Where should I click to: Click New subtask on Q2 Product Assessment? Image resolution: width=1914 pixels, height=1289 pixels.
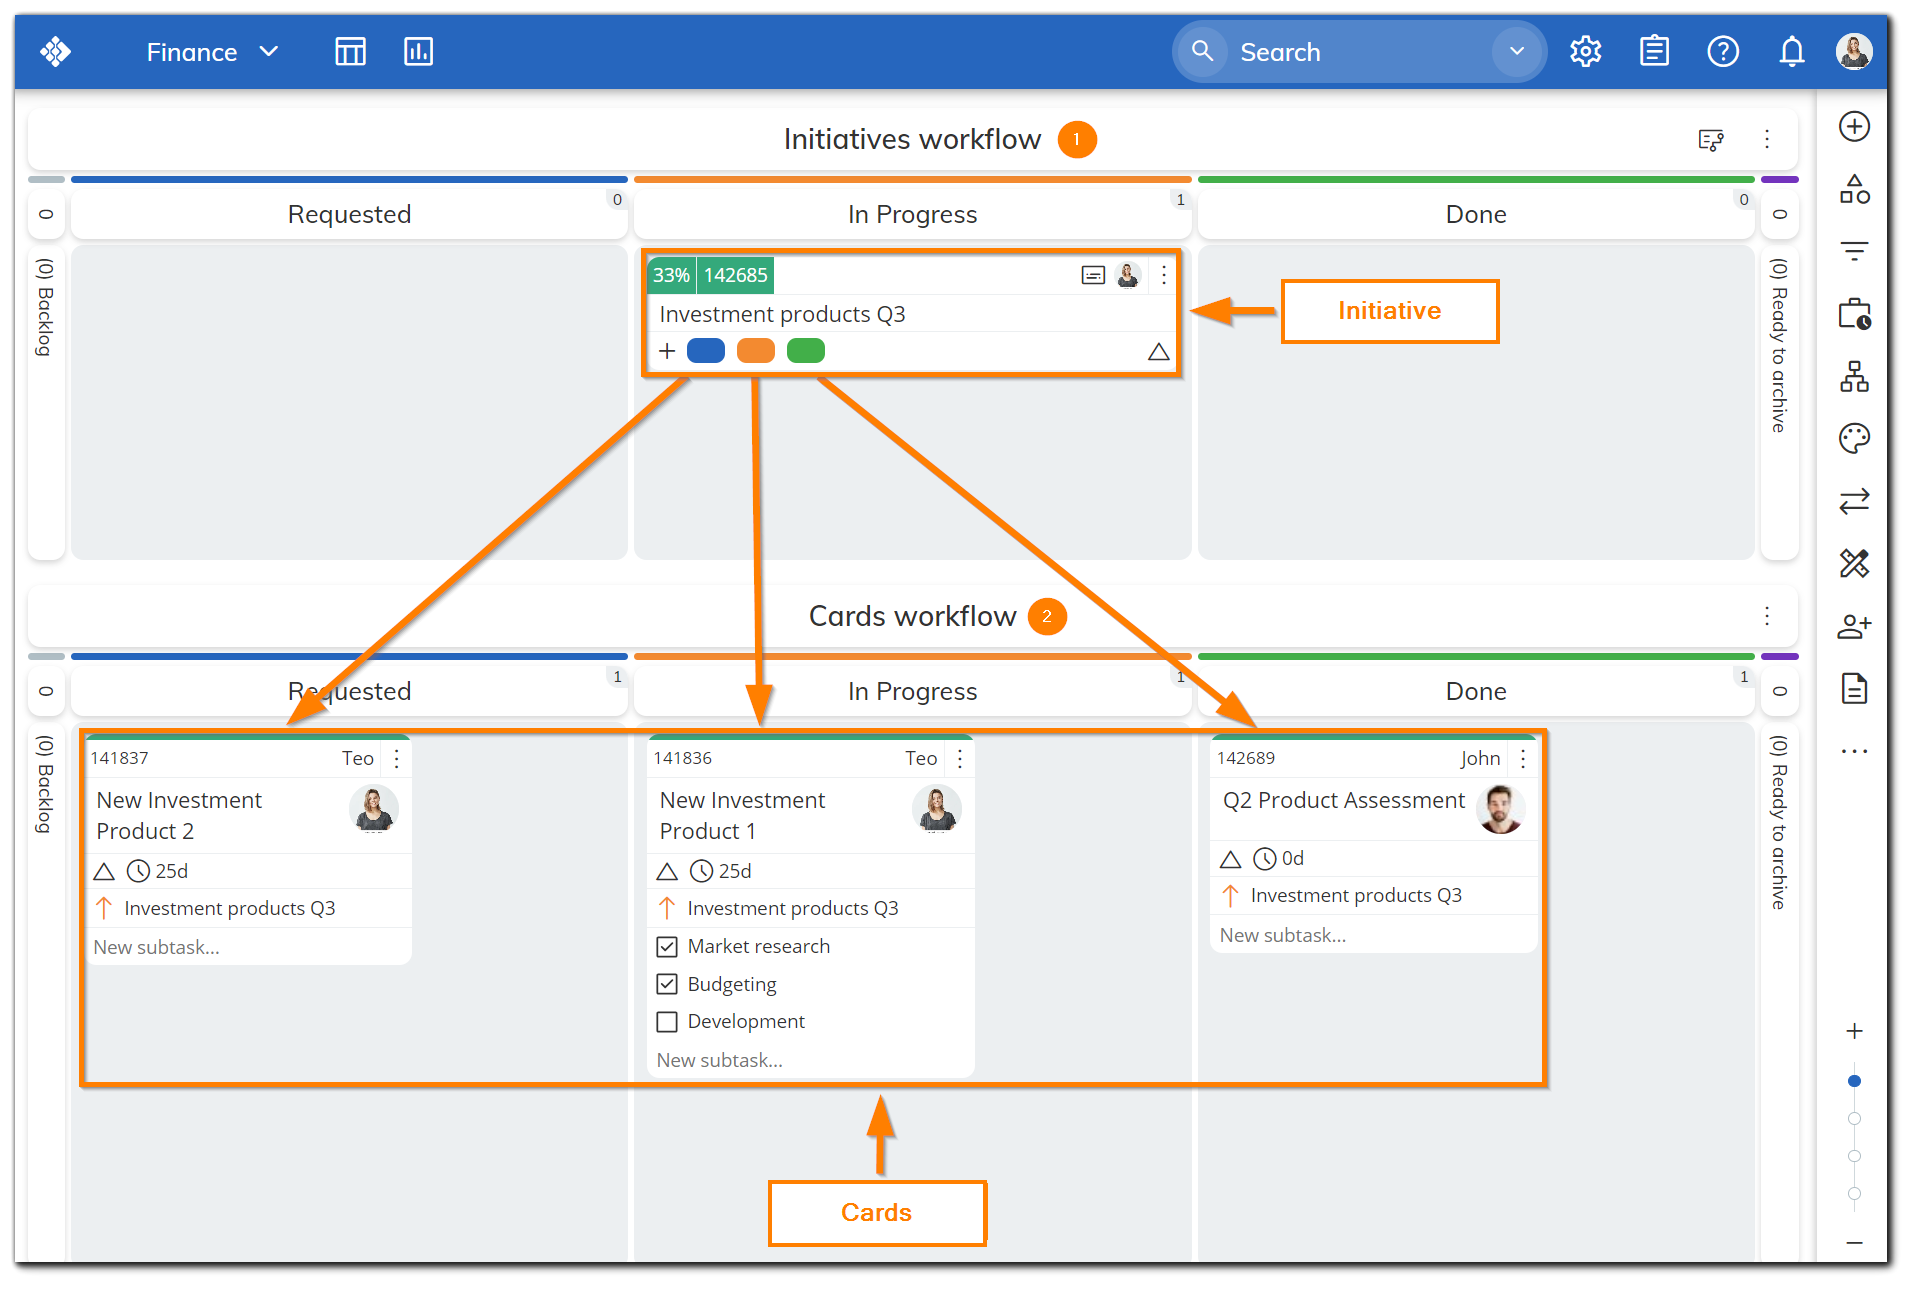tap(1283, 934)
